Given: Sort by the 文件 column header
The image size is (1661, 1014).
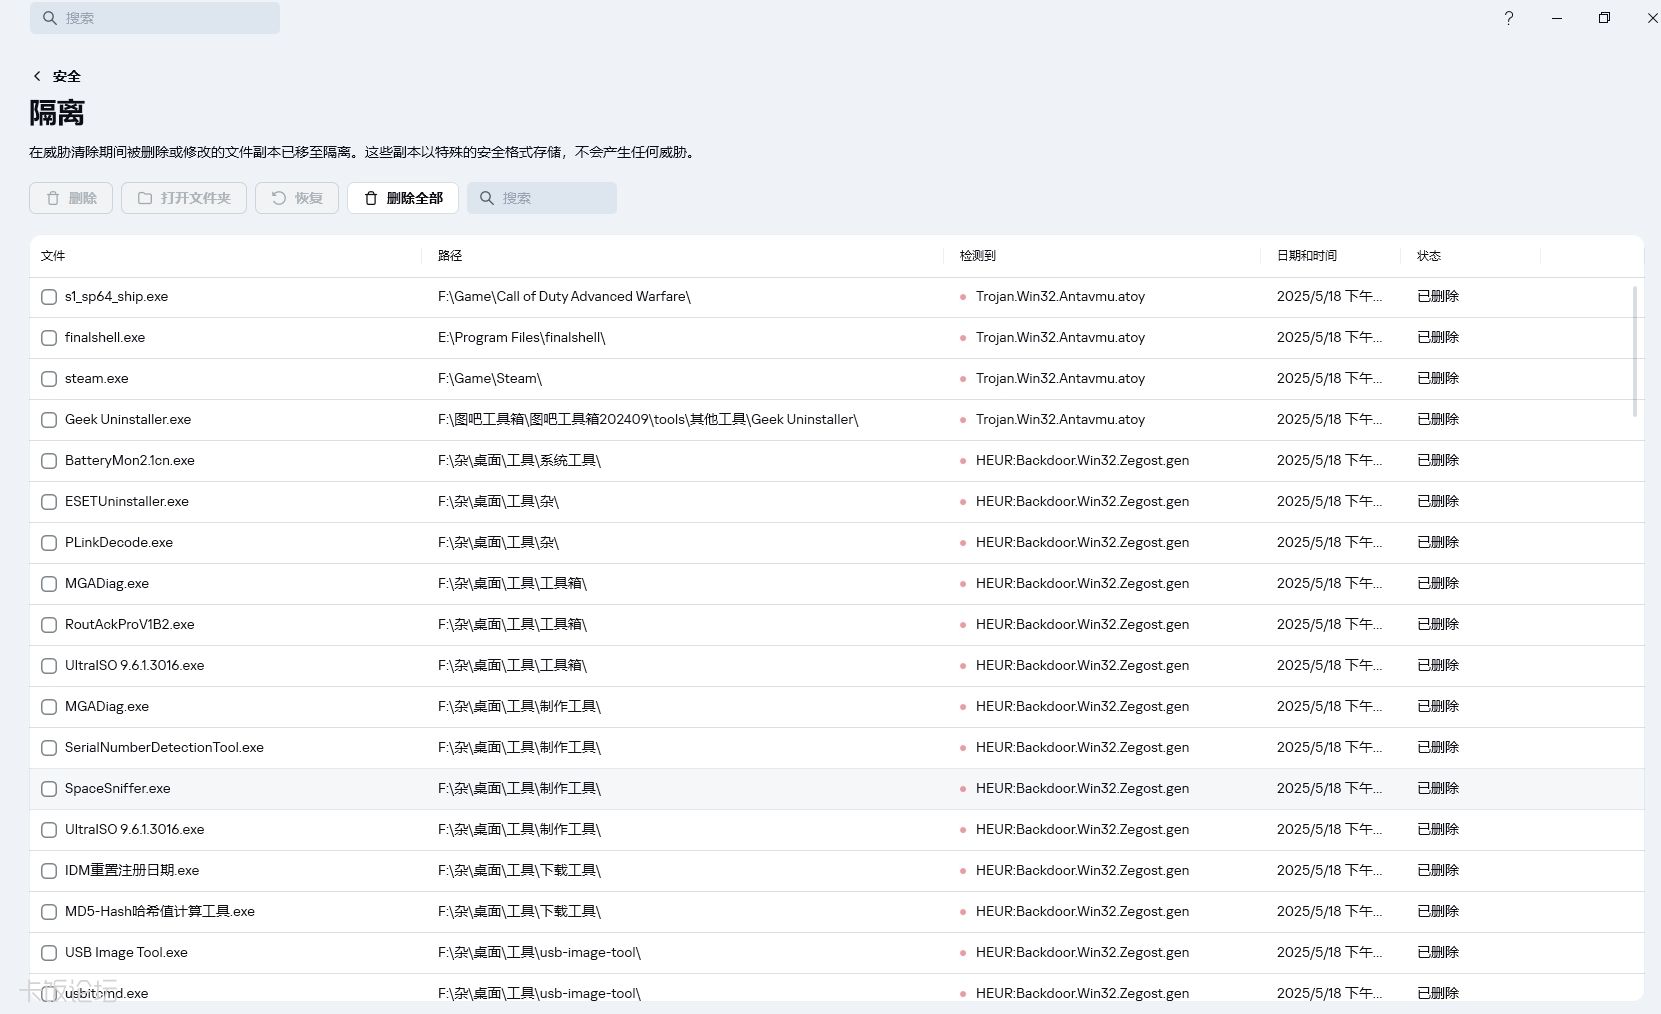Looking at the screenshot, I should pyautogui.click(x=53, y=256).
